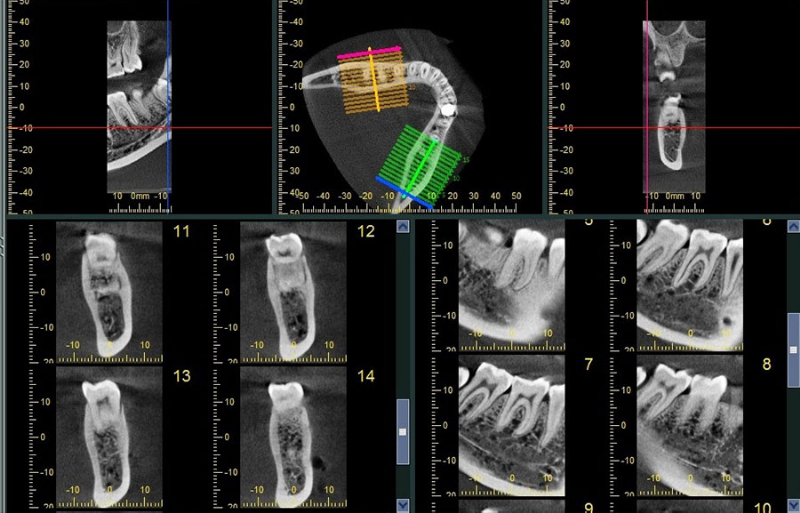Click the yellow-orange center axis of orange stack
The width and height of the screenshot is (800, 513).
374,80
